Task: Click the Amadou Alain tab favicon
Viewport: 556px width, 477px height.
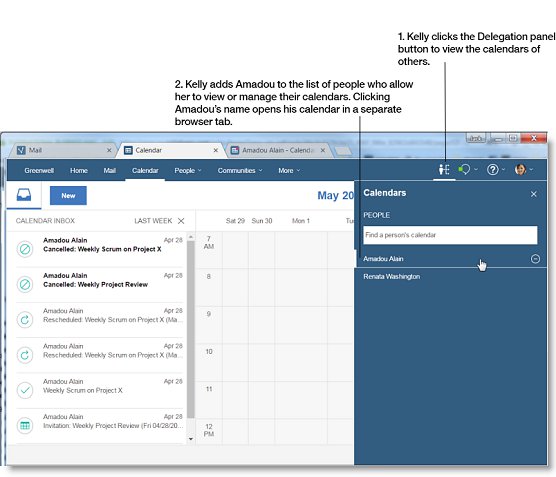Action: 235,150
